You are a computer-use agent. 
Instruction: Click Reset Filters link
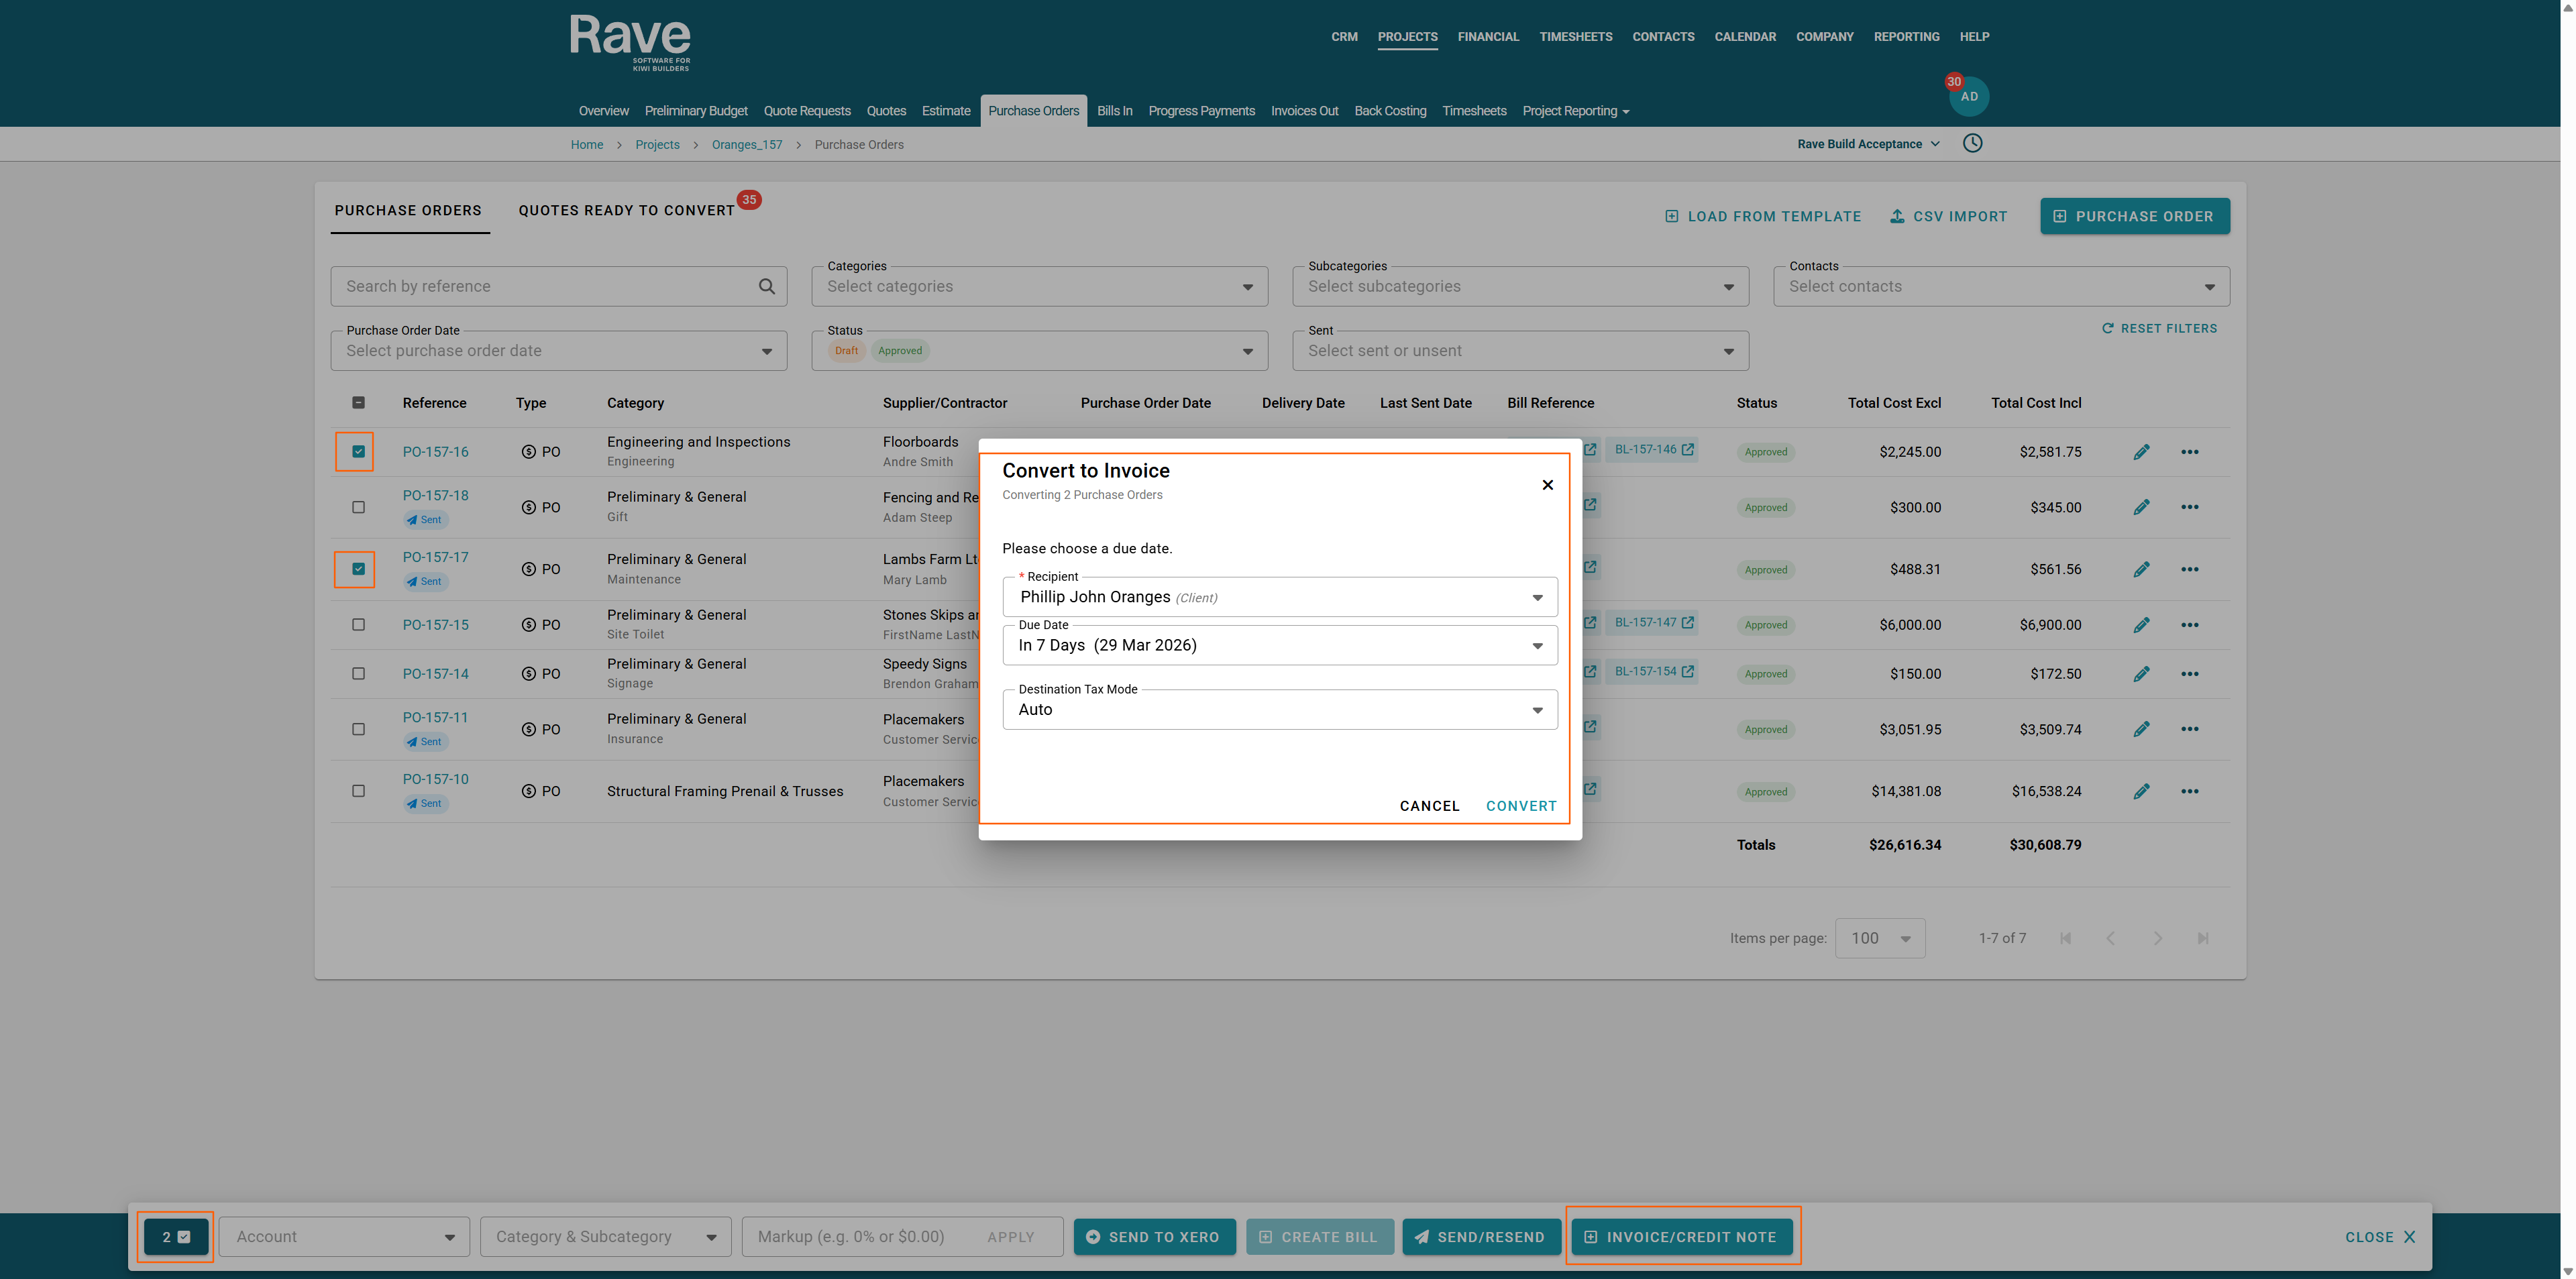click(2159, 328)
